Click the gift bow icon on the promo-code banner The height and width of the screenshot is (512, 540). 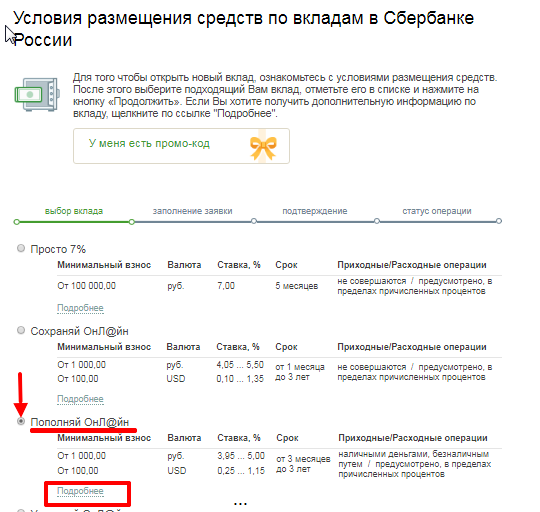coord(263,147)
